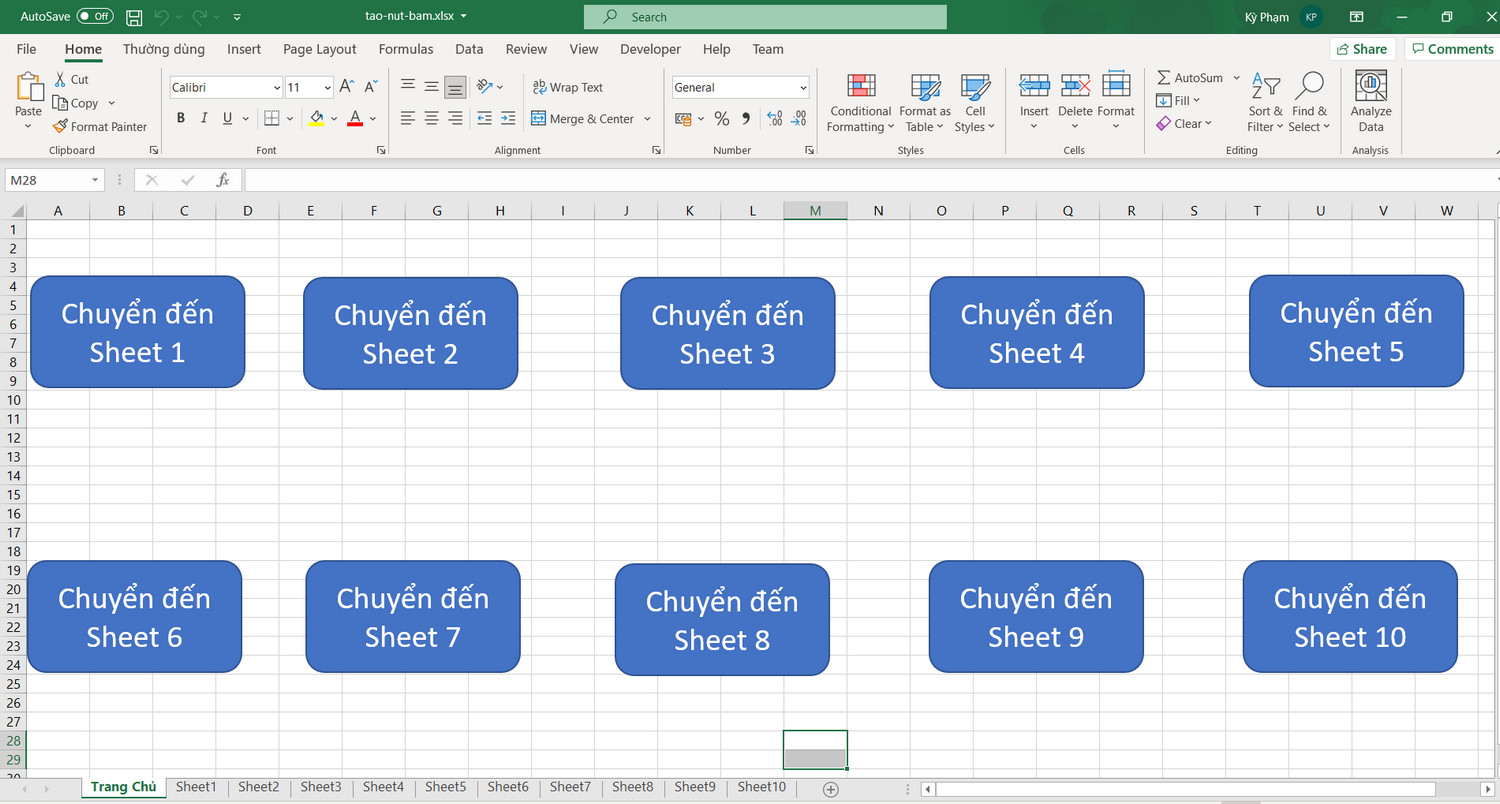Switch to the Developer ribbon tab
1500x804 pixels.
click(650, 48)
